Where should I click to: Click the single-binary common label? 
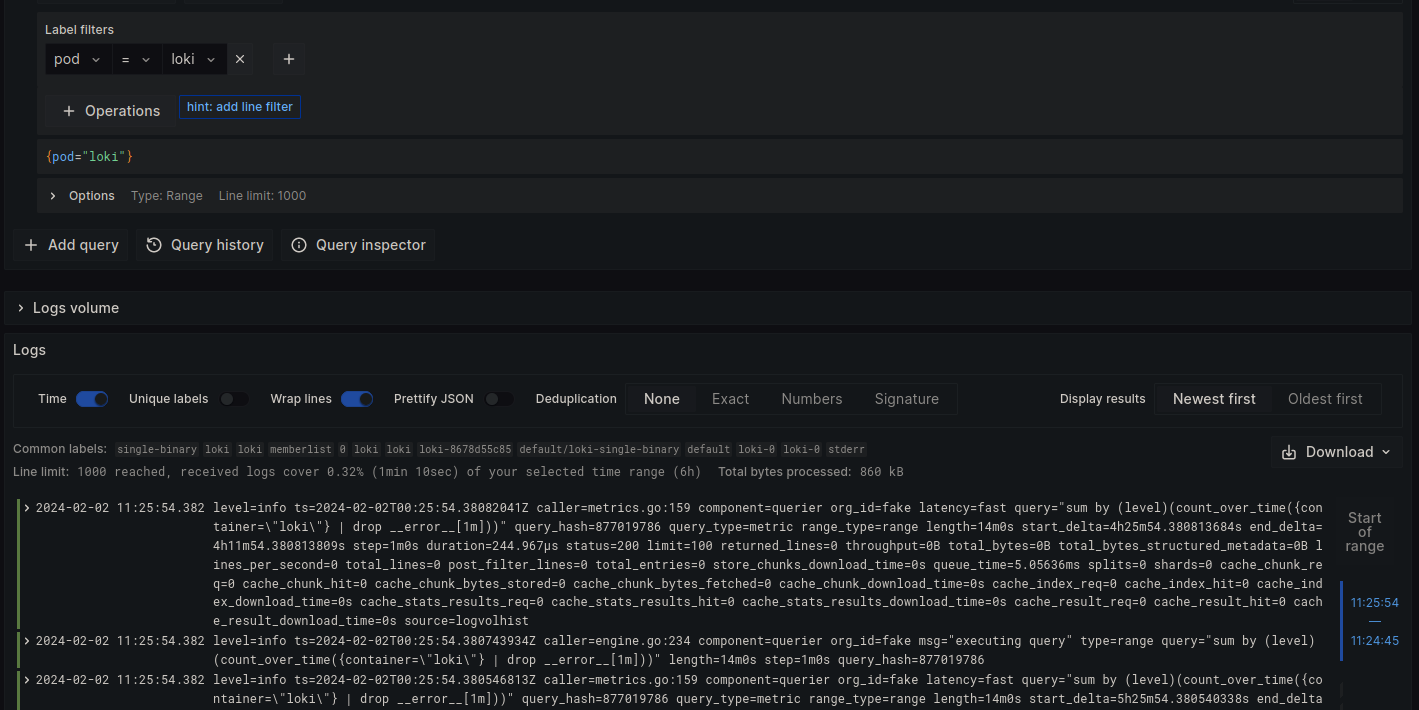158,450
